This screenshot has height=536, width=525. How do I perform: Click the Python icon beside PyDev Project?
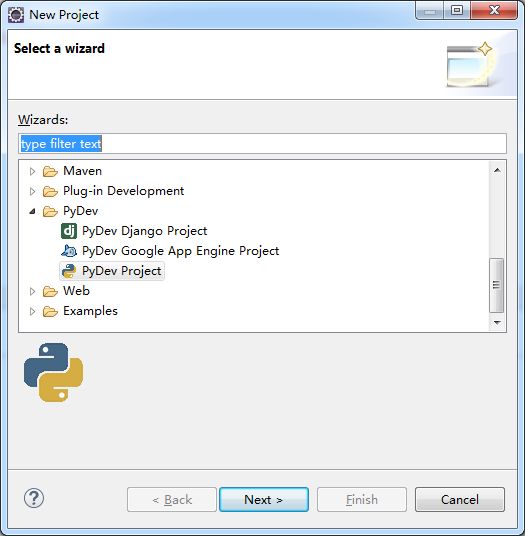[x=69, y=271]
